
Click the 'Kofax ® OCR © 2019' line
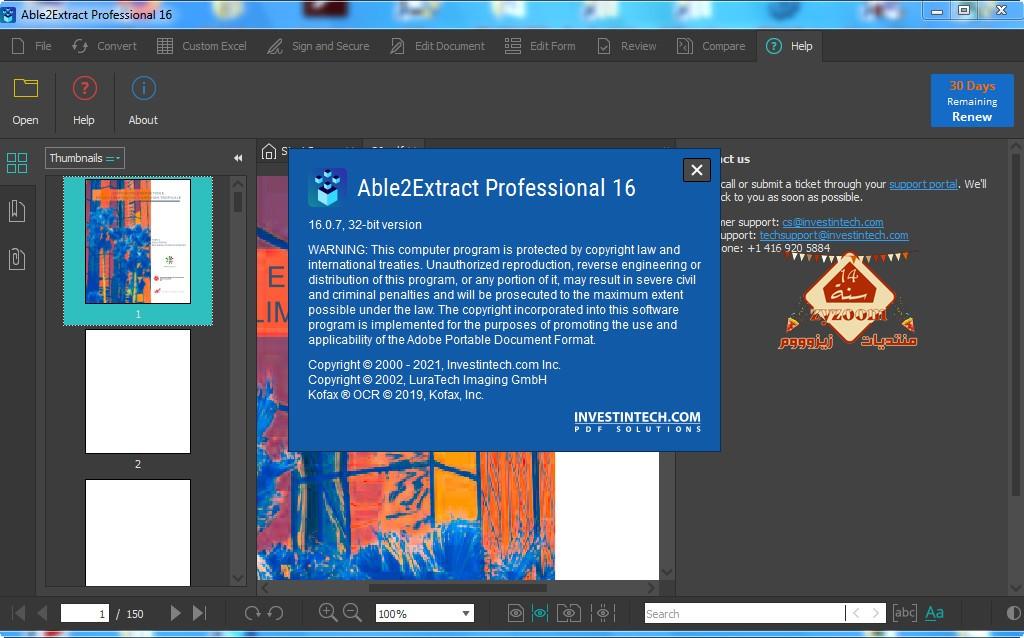tap(396, 394)
